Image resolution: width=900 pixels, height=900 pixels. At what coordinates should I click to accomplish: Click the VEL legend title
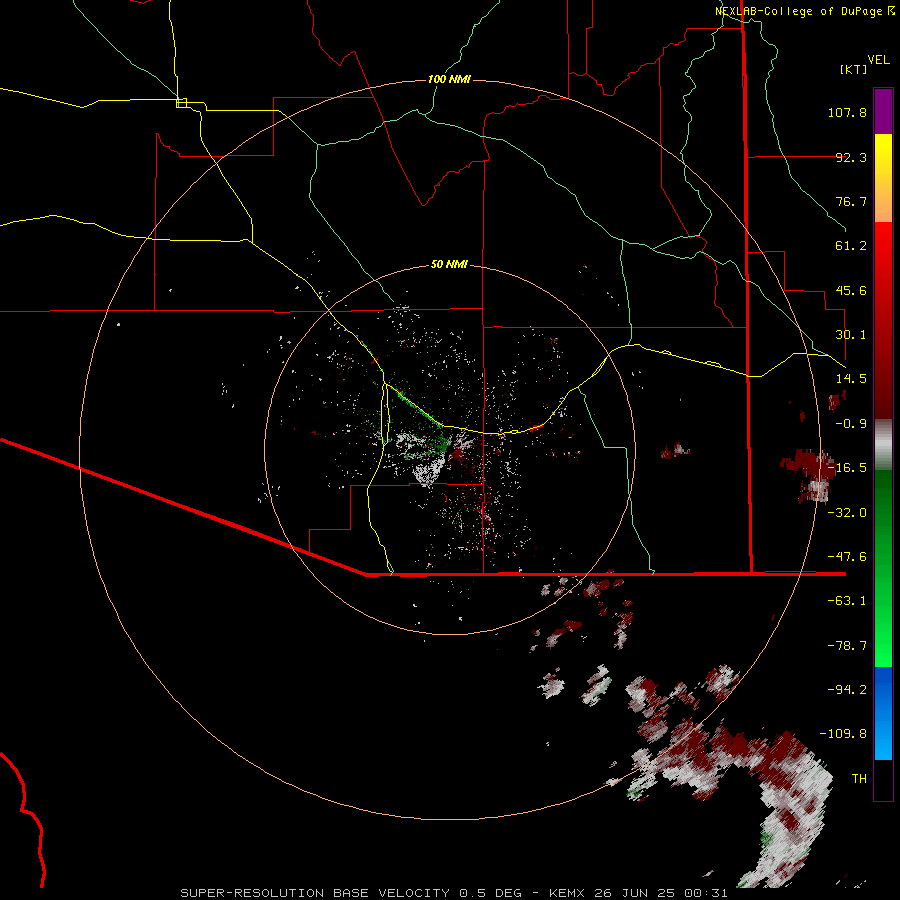click(878, 60)
